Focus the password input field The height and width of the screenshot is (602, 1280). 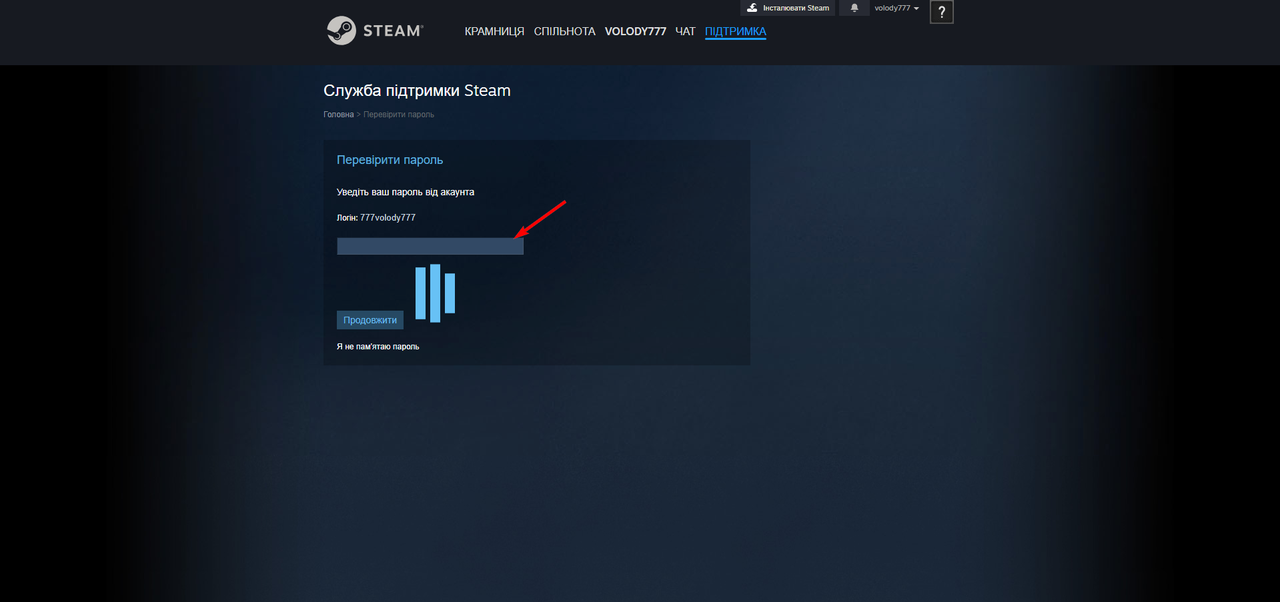coord(430,246)
